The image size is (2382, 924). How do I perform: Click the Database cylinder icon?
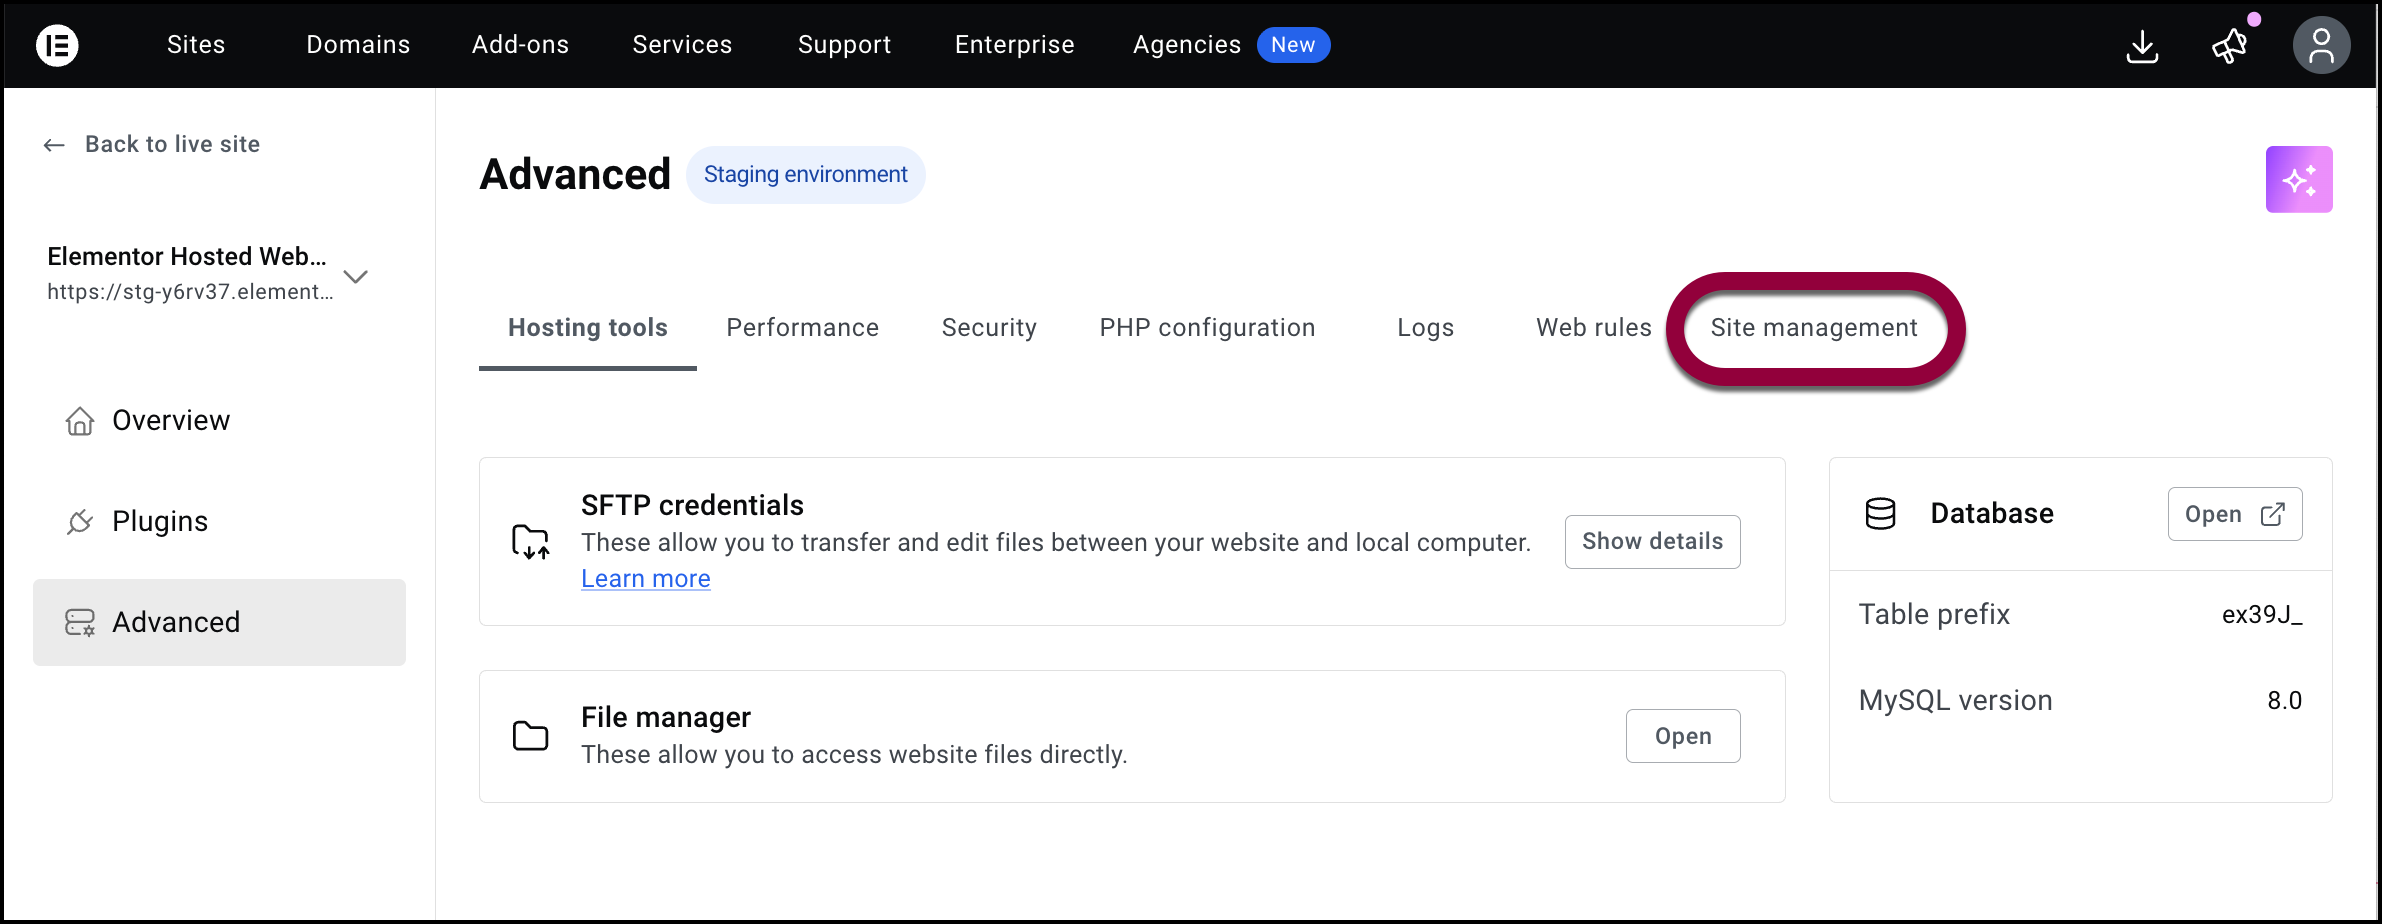point(1880,514)
